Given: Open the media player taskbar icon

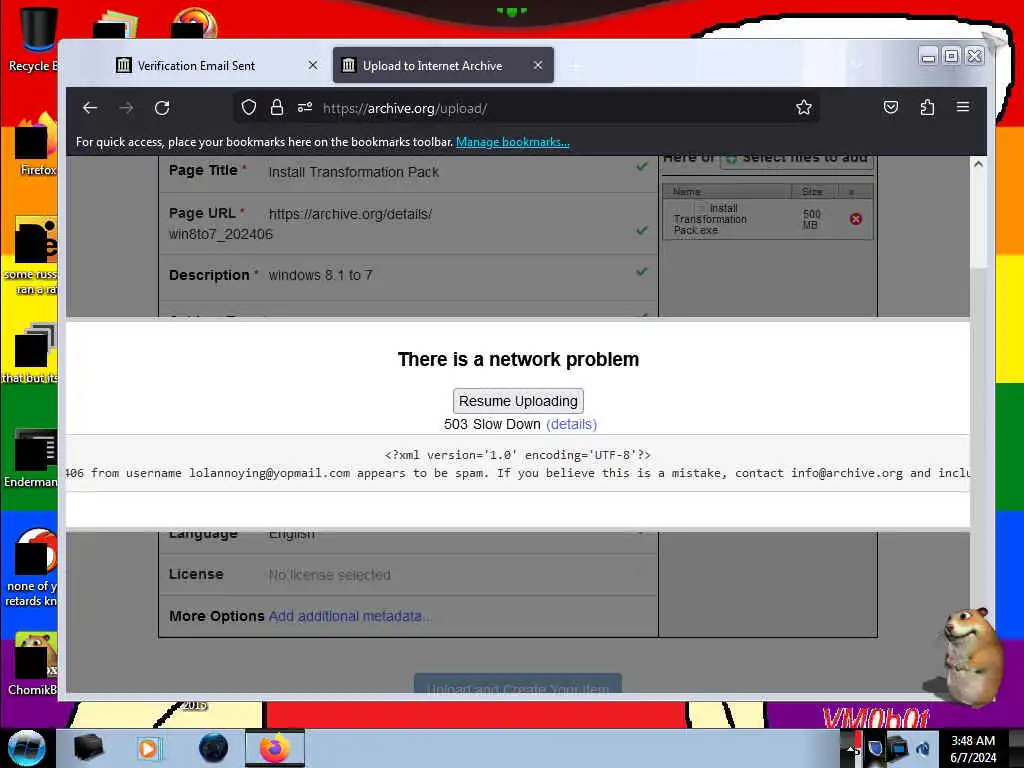Looking at the screenshot, I should click(x=148, y=748).
